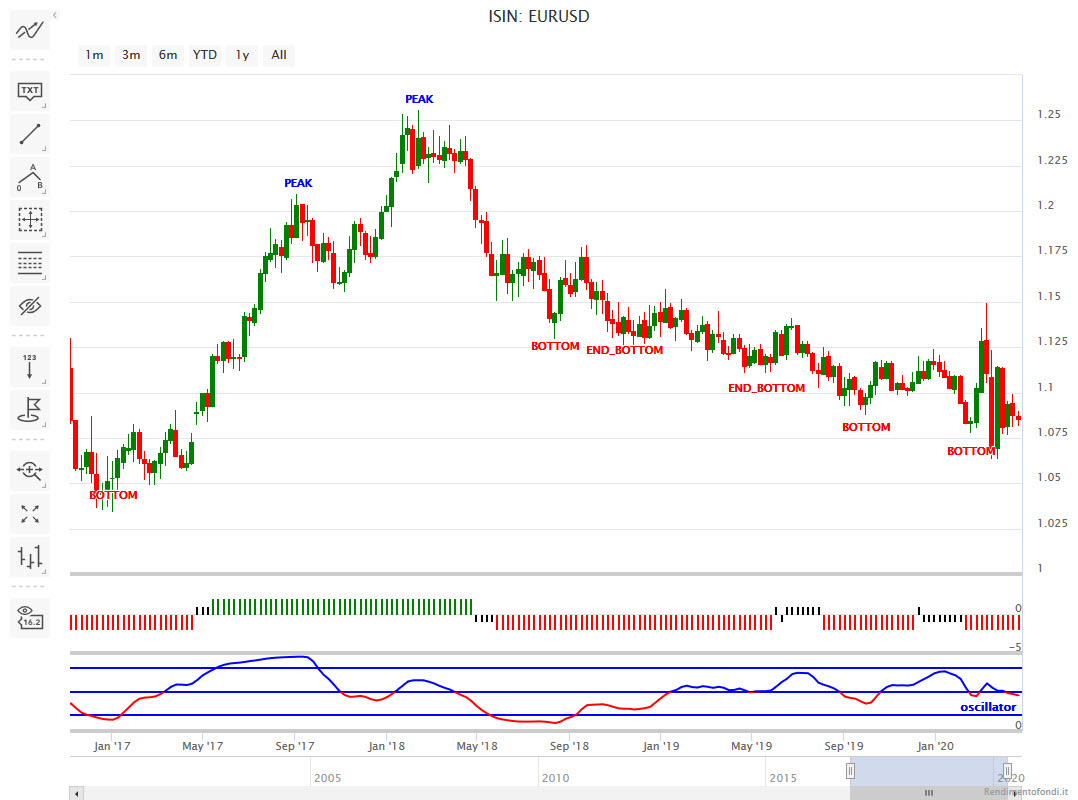Screen dimensions: 1078x800
Task: Collapse the left stock tools toolbar
Action: [54, 16]
